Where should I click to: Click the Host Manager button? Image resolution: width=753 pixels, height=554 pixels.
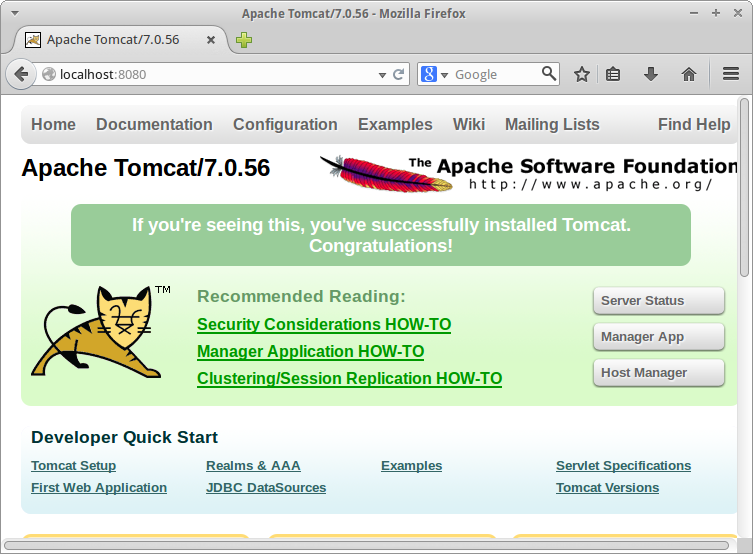click(x=658, y=373)
